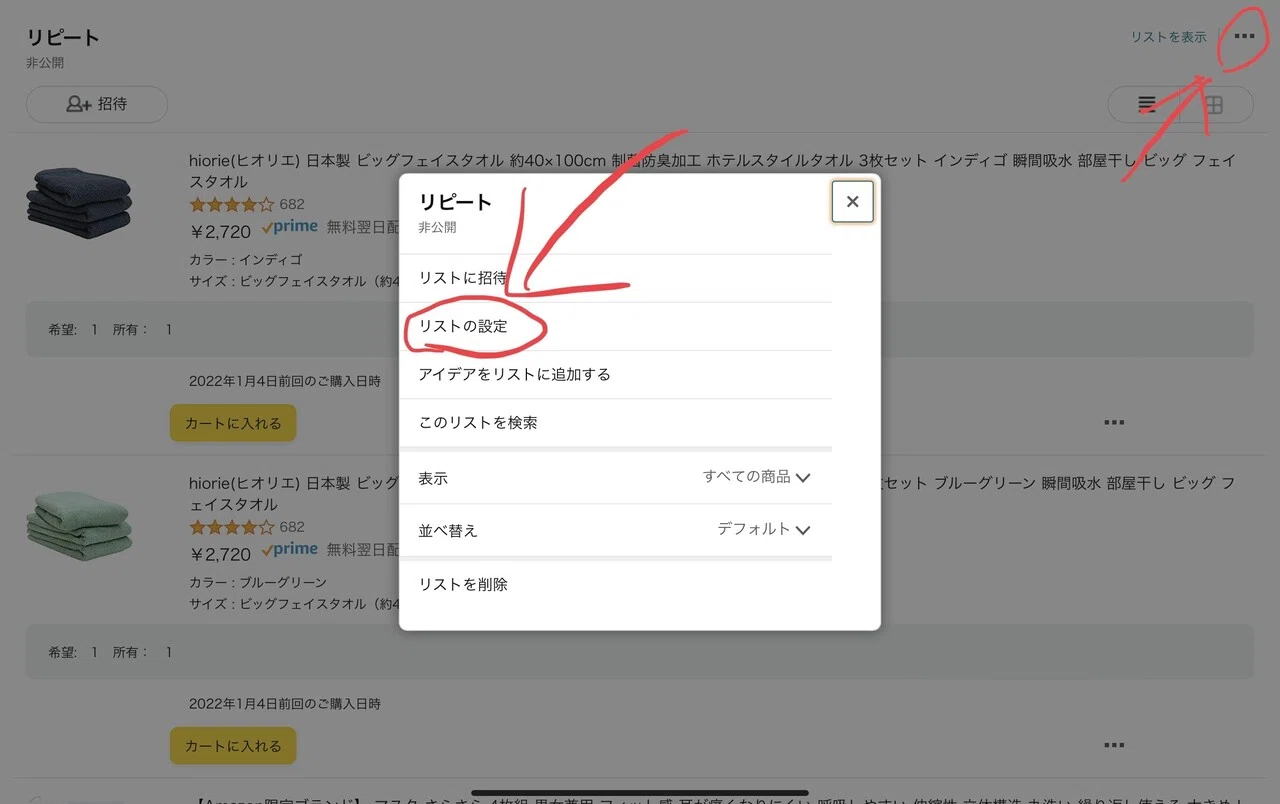The width and height of the screenshot is (1280, 804).
Task: Choose アイデアをリストに追加する
Action: (x=615, y=374)
